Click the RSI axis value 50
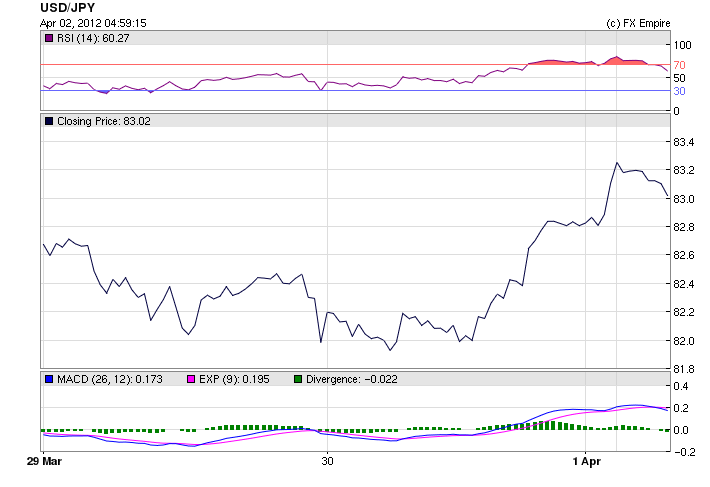This screenshot has width=710, height=487. pos(679,78)
